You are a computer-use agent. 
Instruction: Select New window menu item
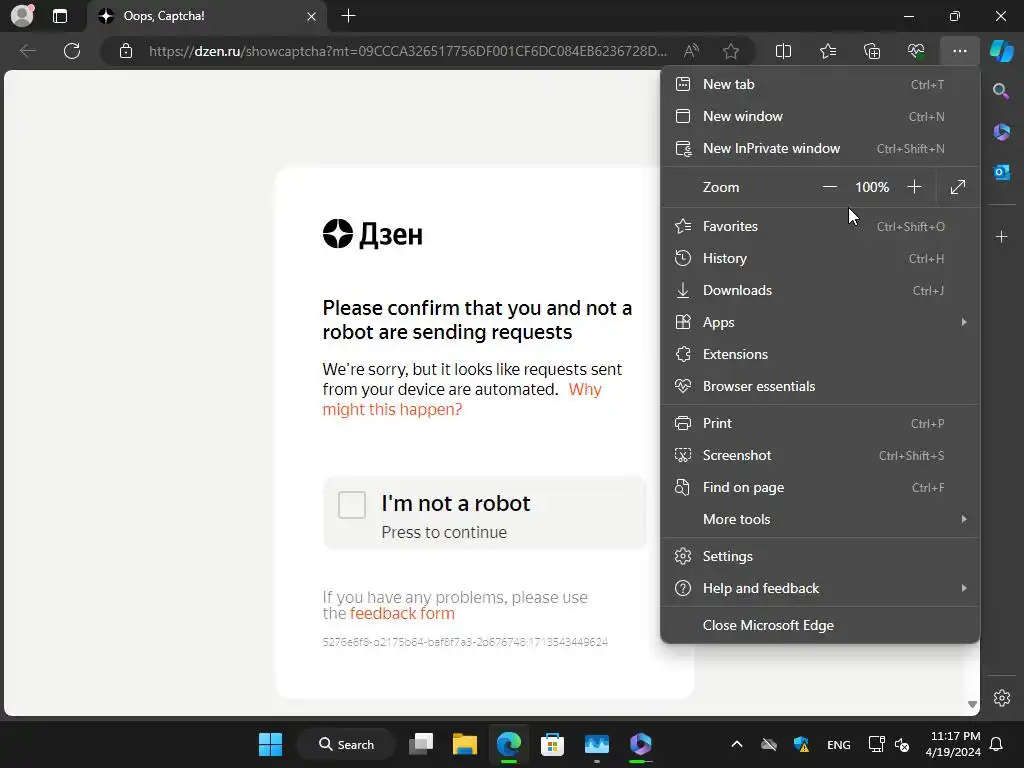click(820, 116)
